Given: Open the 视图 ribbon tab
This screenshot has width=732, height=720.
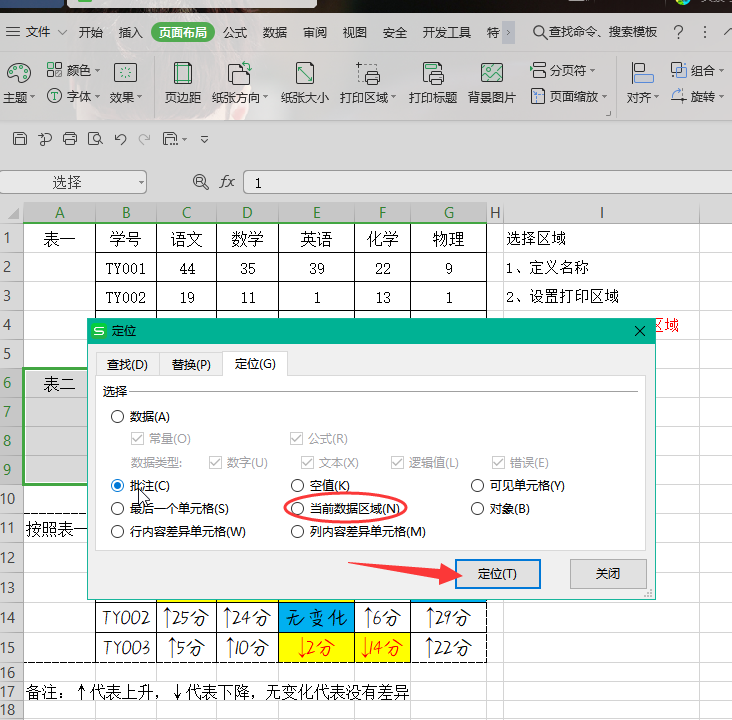Looking at the screenshot, I should pyautogui.click(x=354, y=32).
